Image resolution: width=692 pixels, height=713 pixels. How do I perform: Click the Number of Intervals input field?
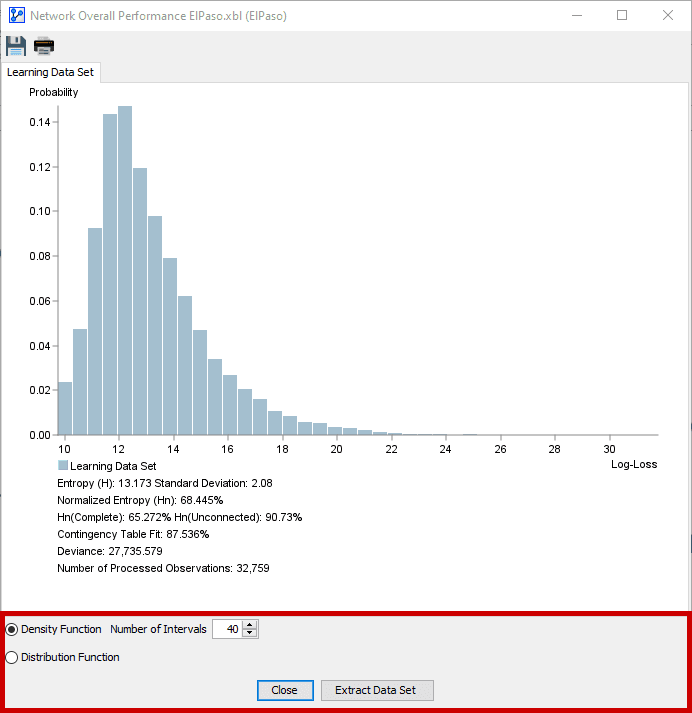(x=228, y=629)
